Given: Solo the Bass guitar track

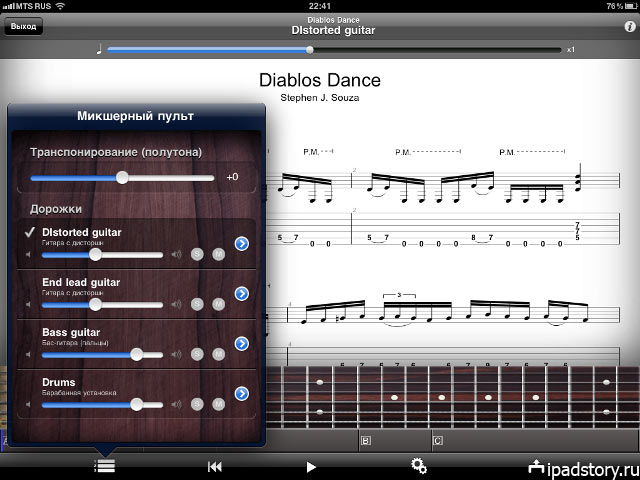Looking at the screenshot, I should tap(197, 354).
